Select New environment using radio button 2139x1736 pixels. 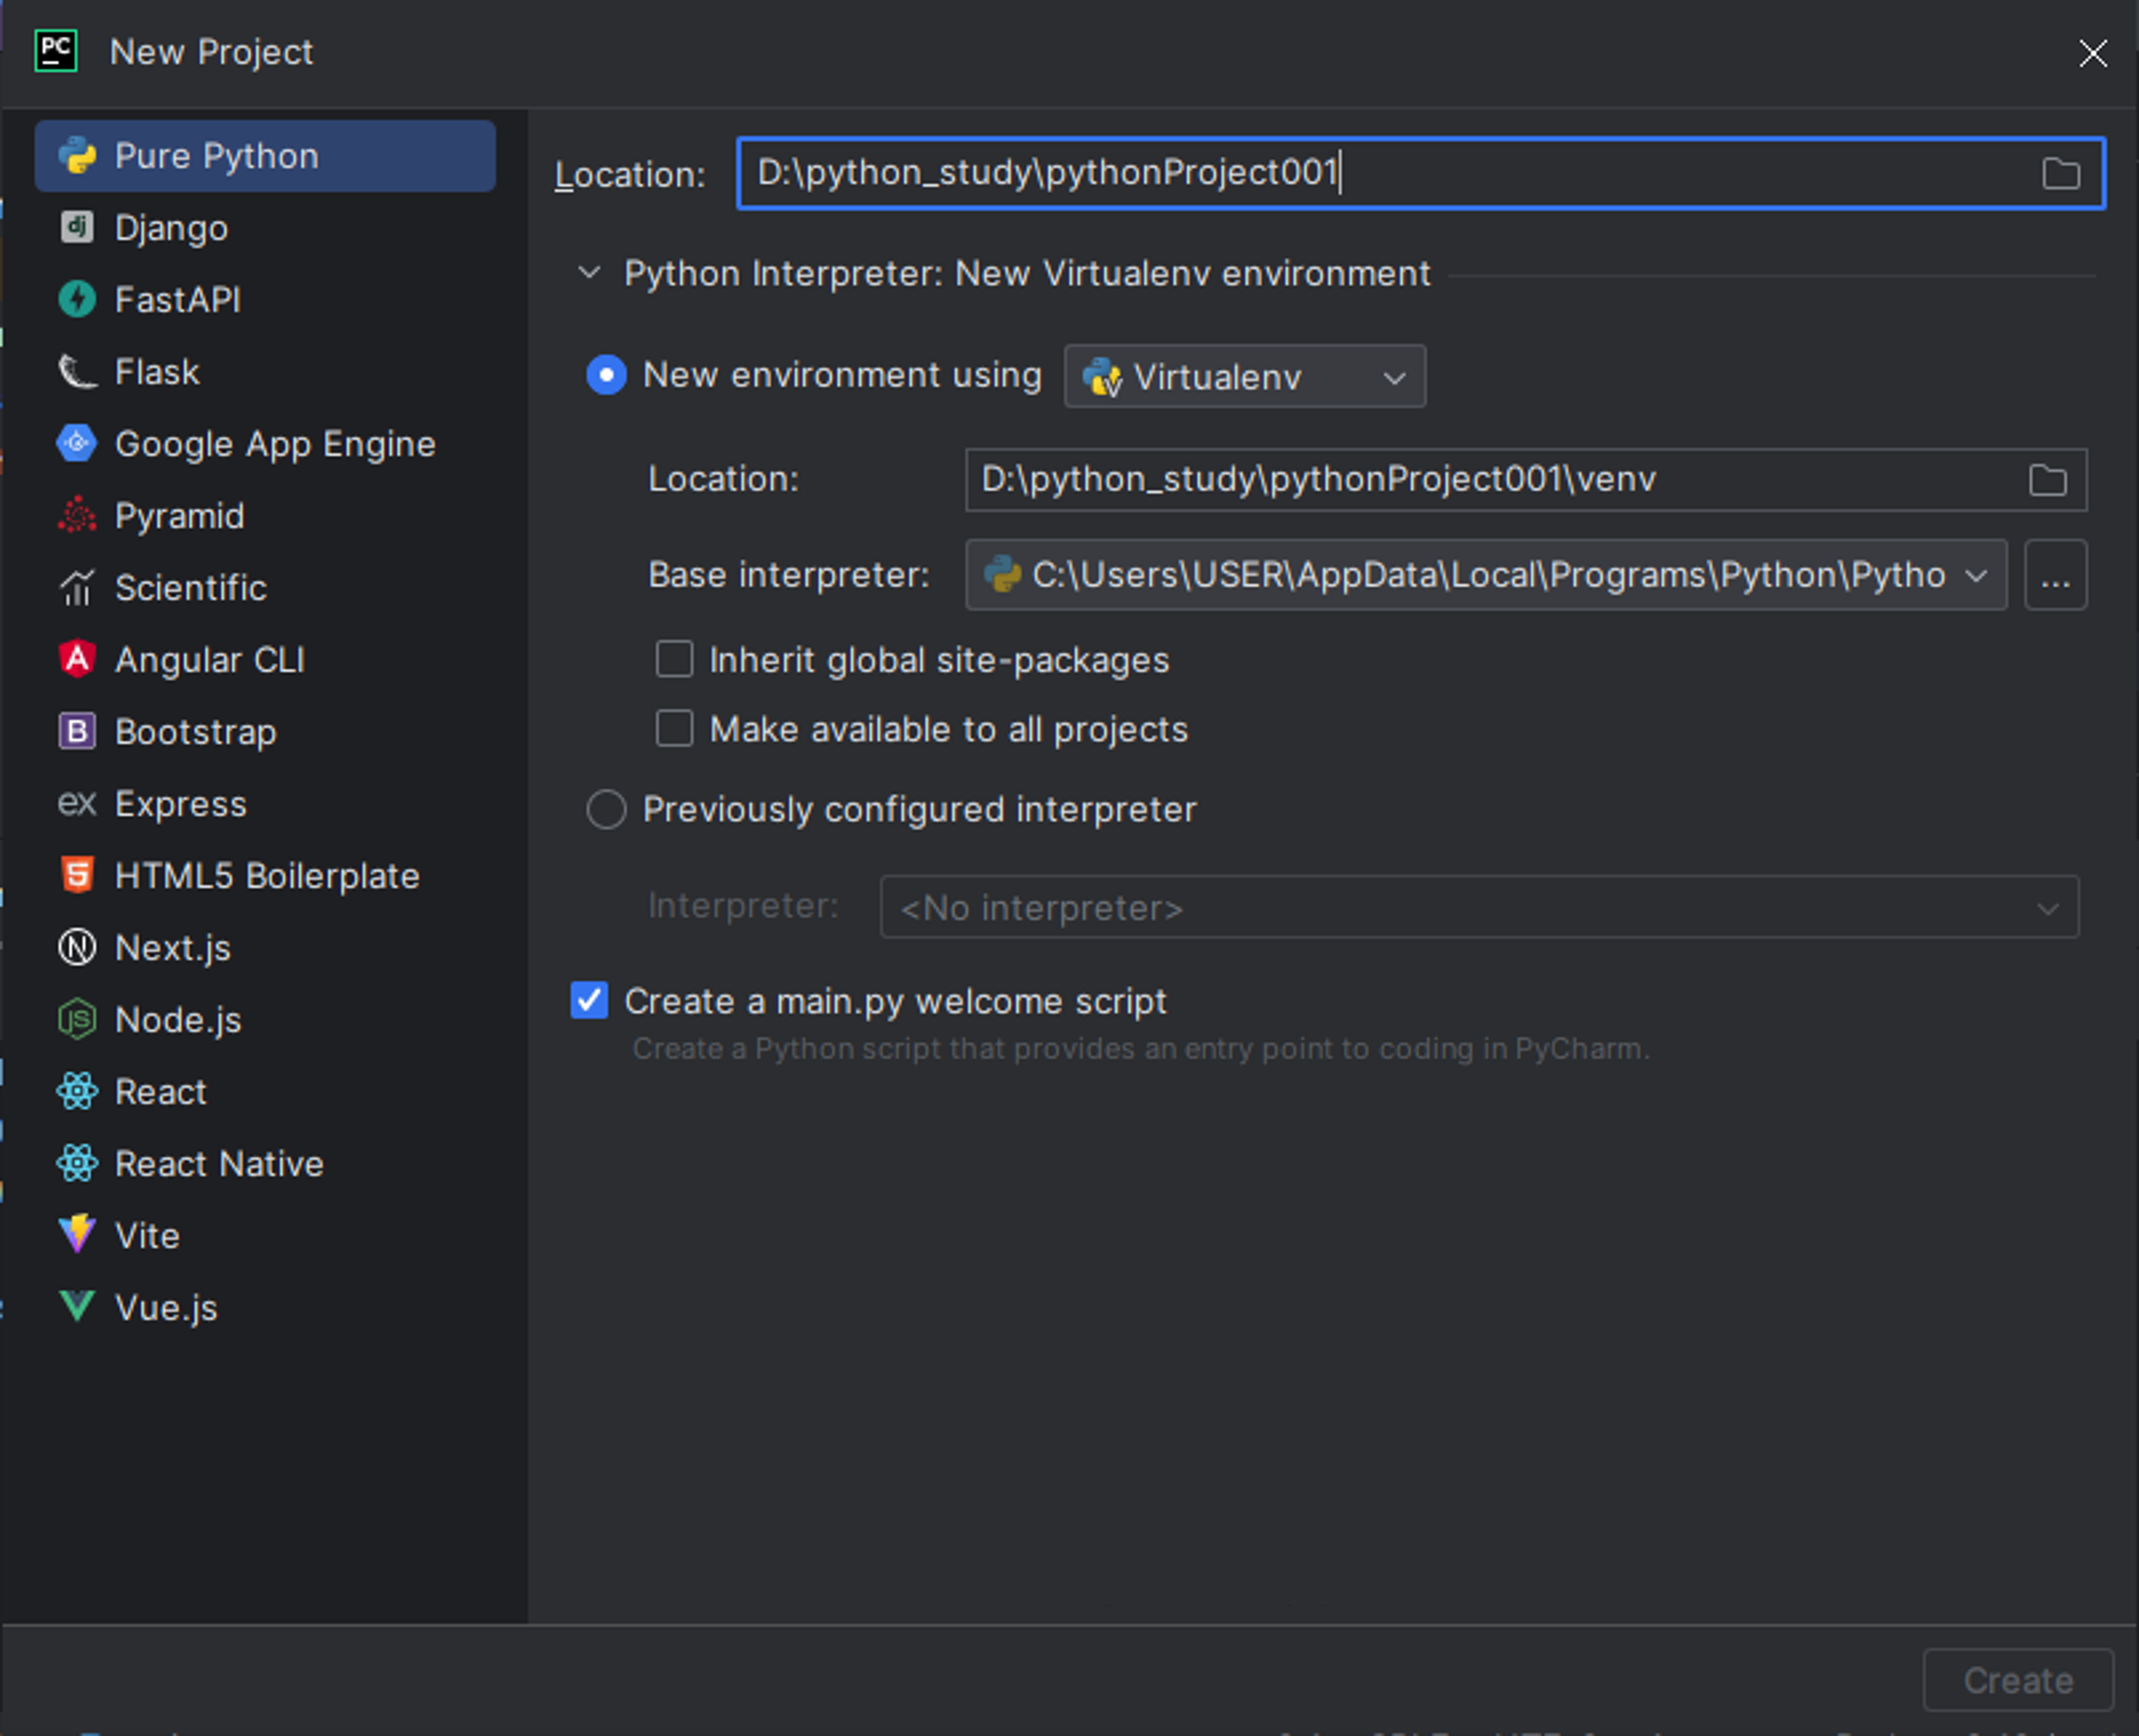click(606, 375)
